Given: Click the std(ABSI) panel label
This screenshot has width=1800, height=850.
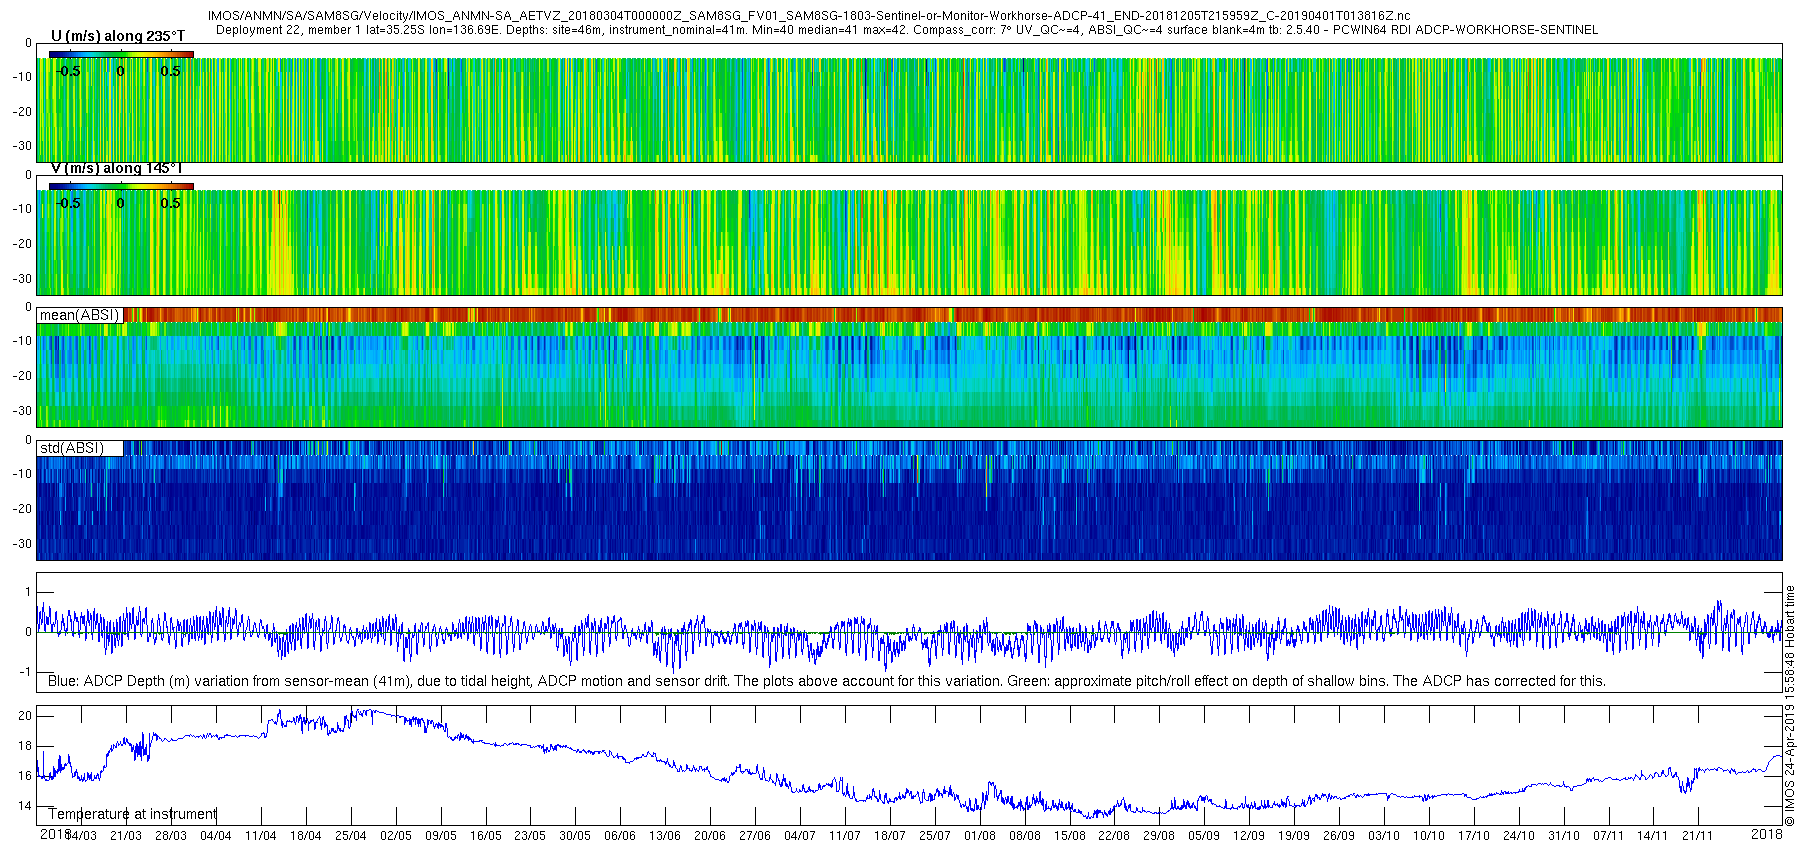Looking at the screenshot, I should [71, 448].
